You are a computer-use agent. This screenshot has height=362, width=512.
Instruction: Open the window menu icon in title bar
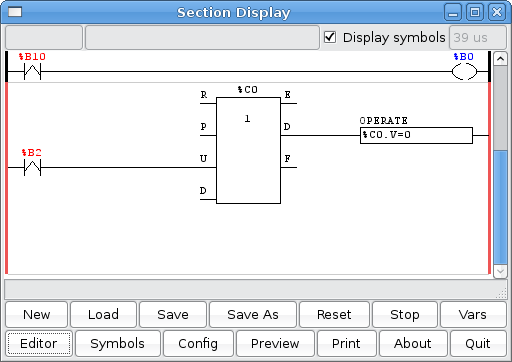(15, 12)
